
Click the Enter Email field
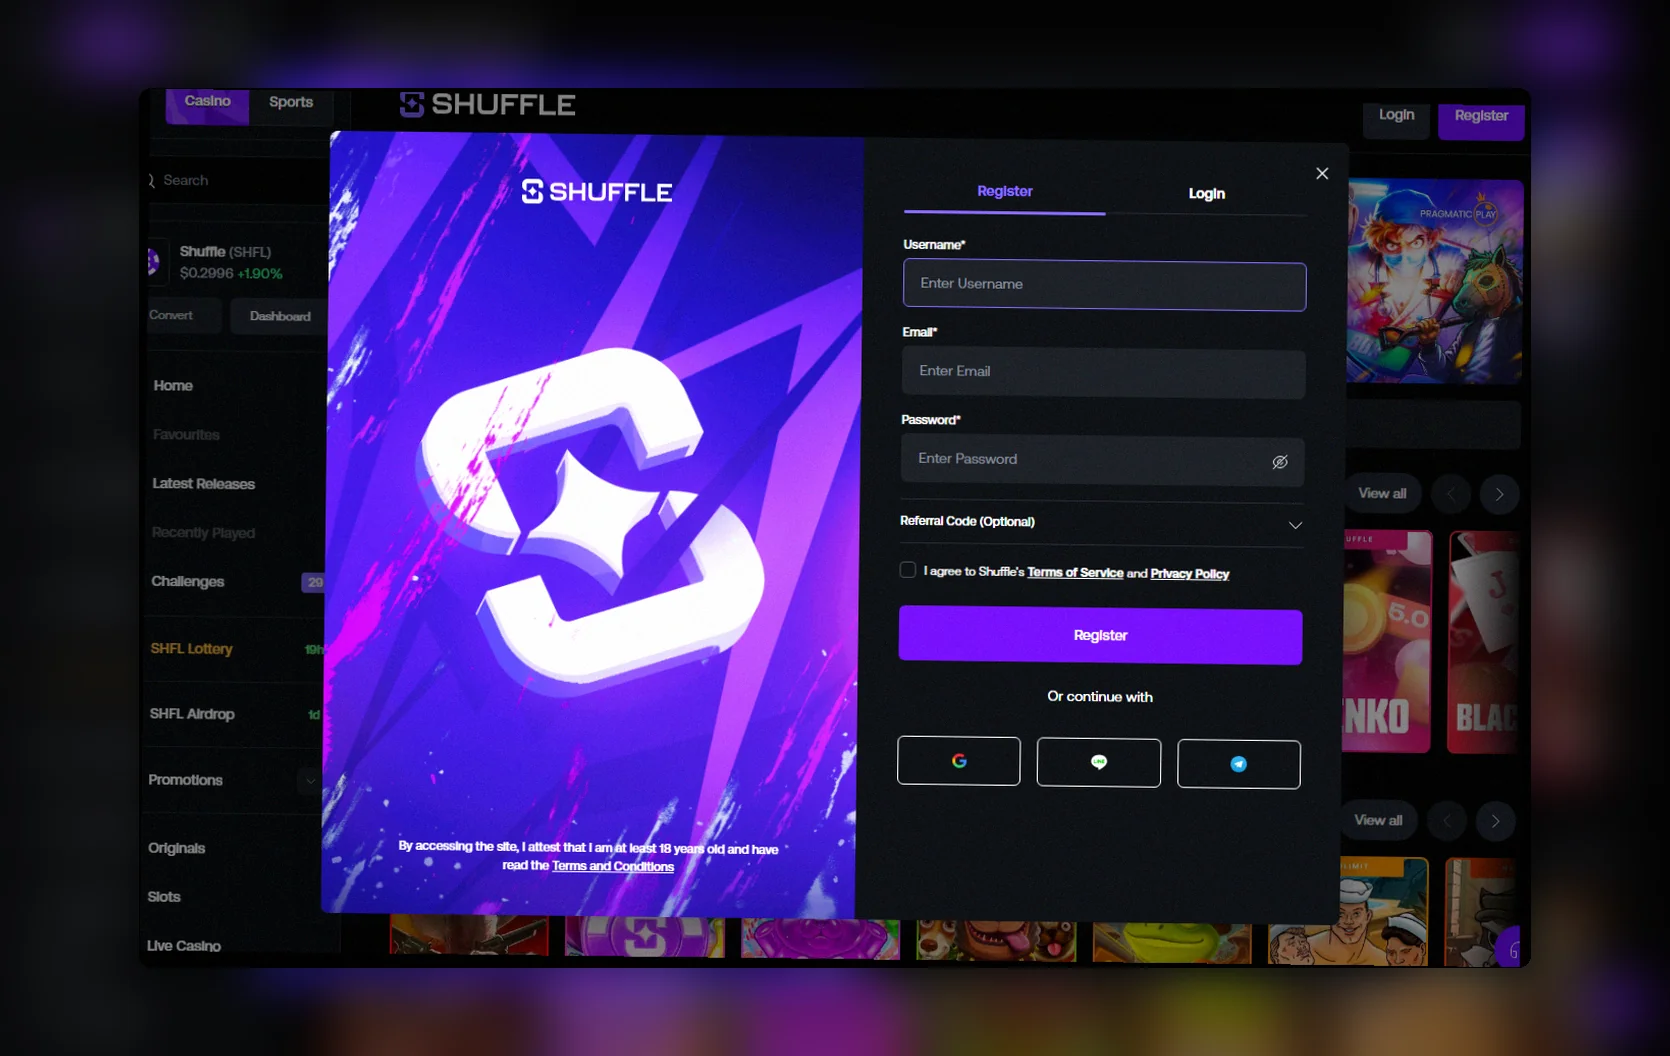coord(1103,372)
